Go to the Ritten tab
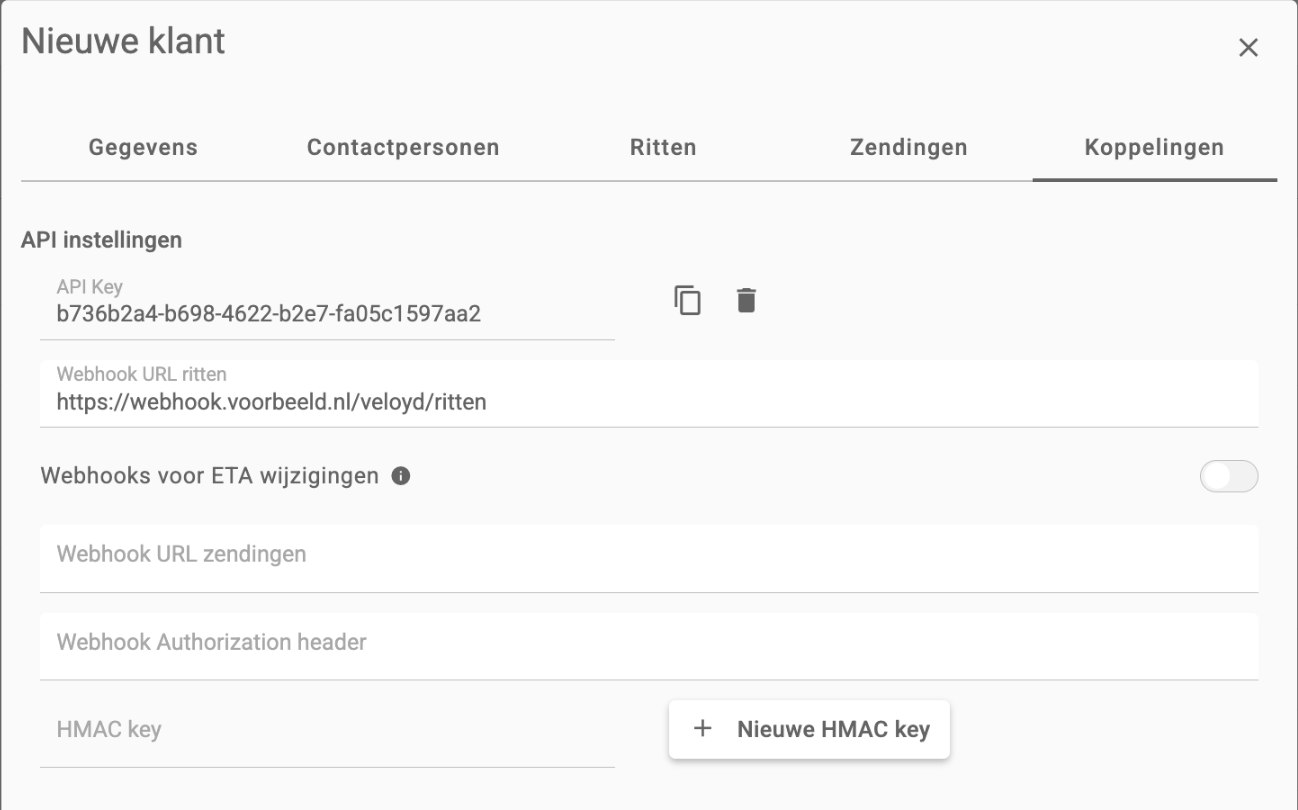The image size is (1298, 810). (x=663, y=148)
